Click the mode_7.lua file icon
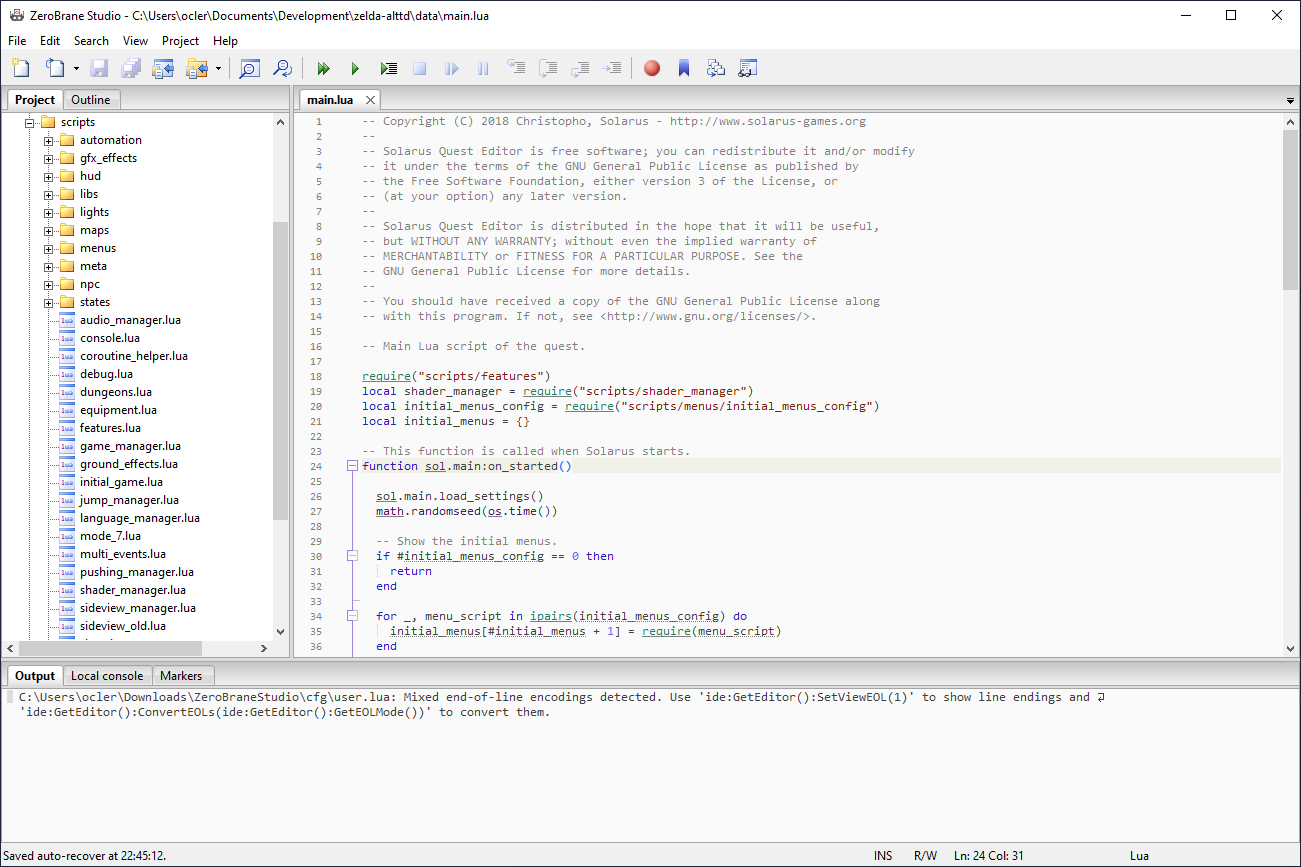Screen dimensions: 1301x867 tap(67, 536)
